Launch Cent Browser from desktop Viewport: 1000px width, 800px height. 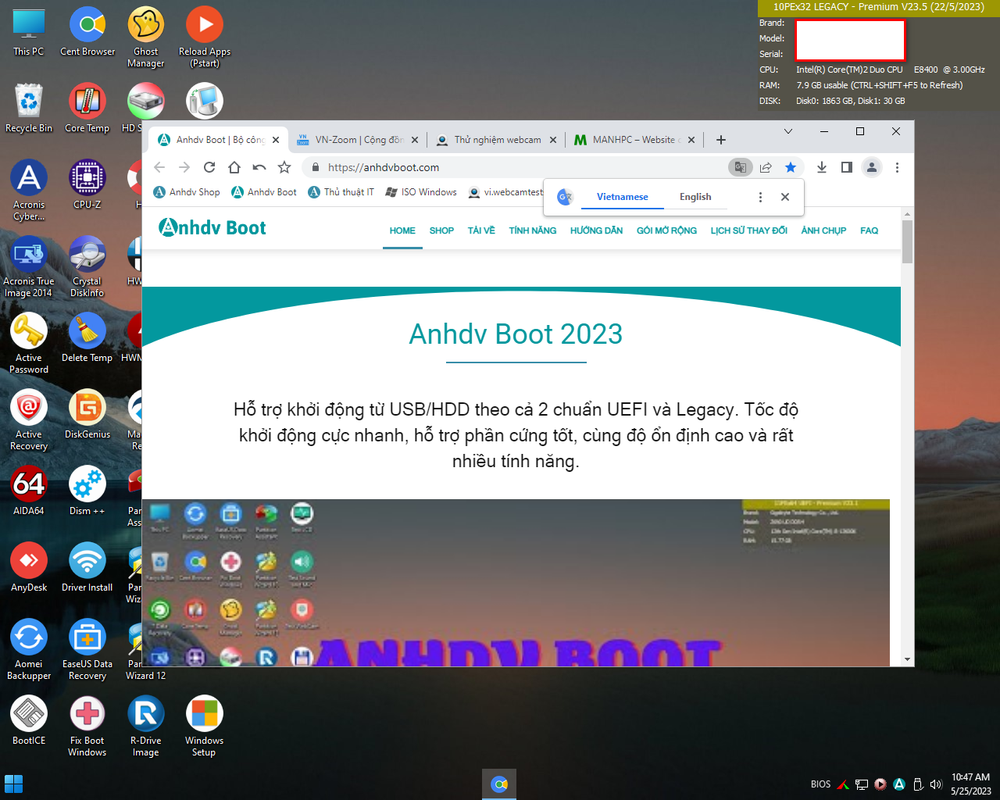click(87, 33)
